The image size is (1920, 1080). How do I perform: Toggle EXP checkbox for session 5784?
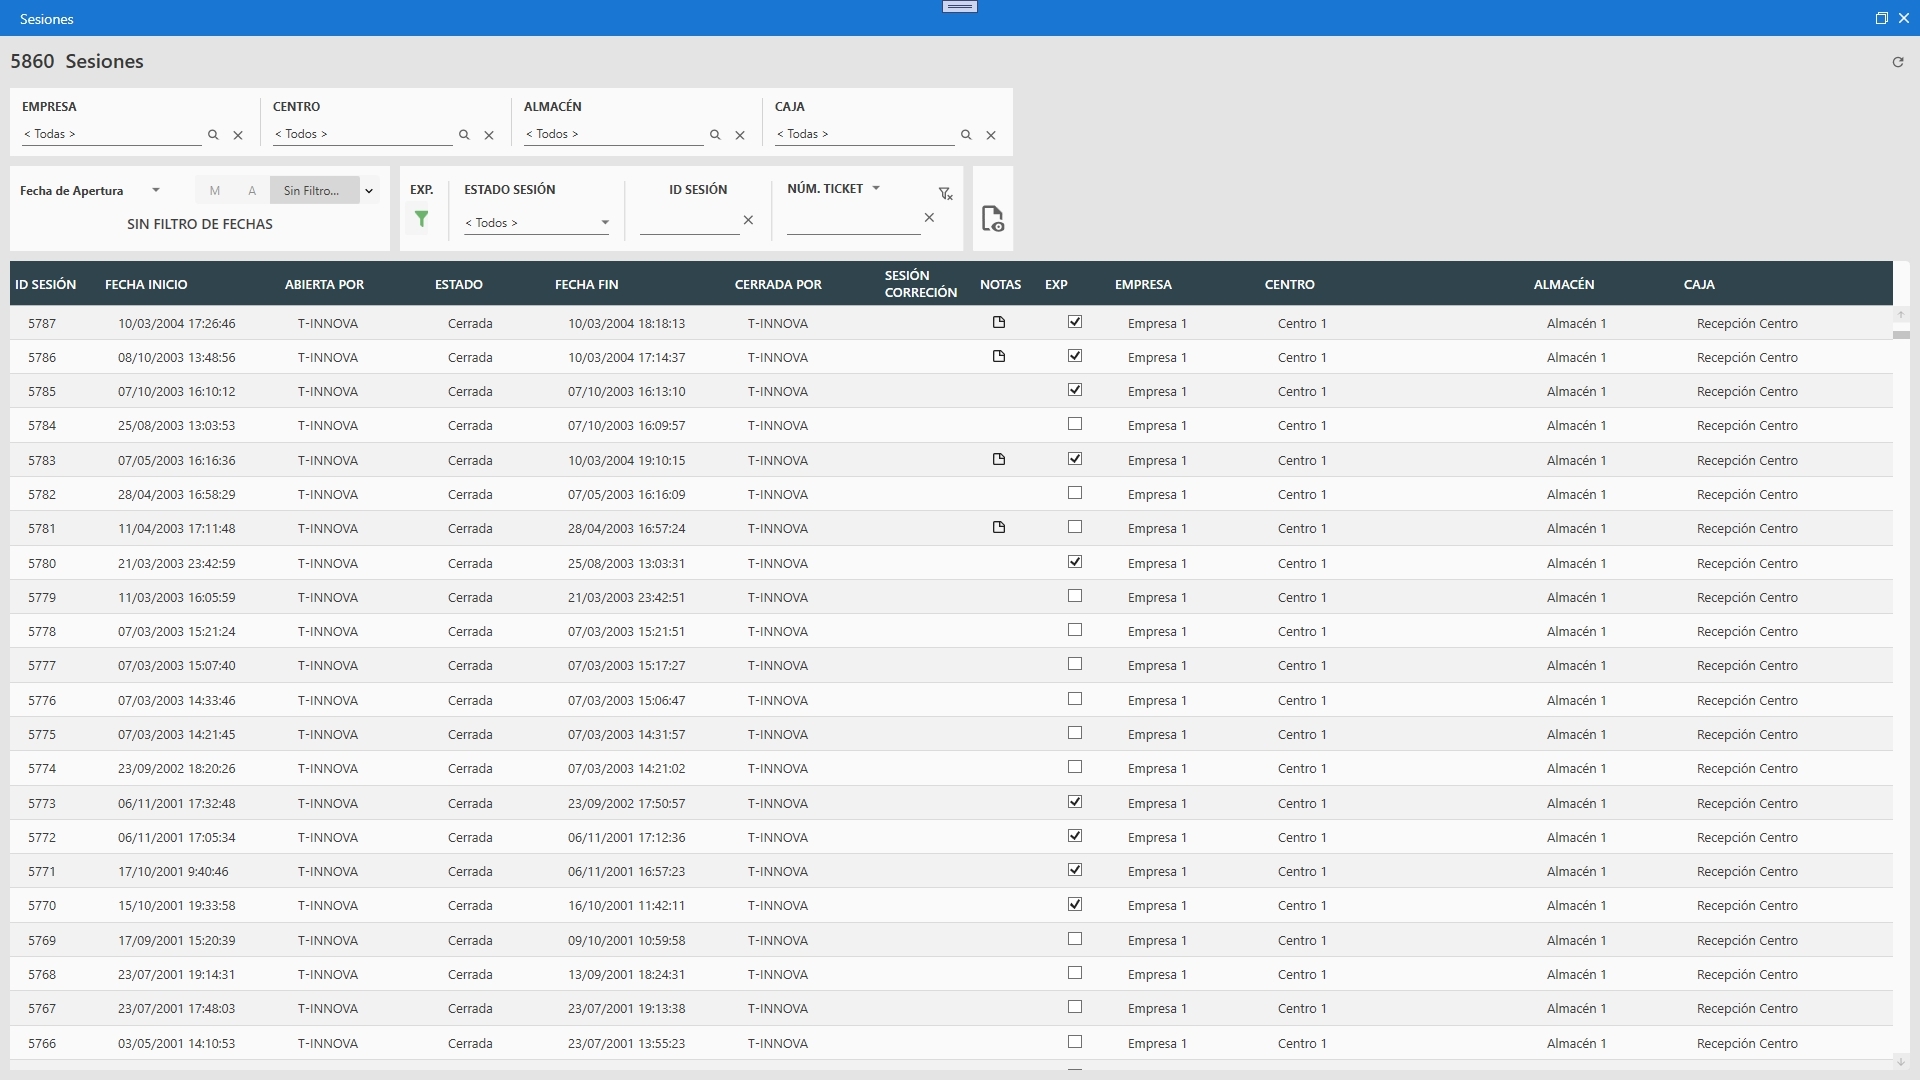(x=1075, y=424)
